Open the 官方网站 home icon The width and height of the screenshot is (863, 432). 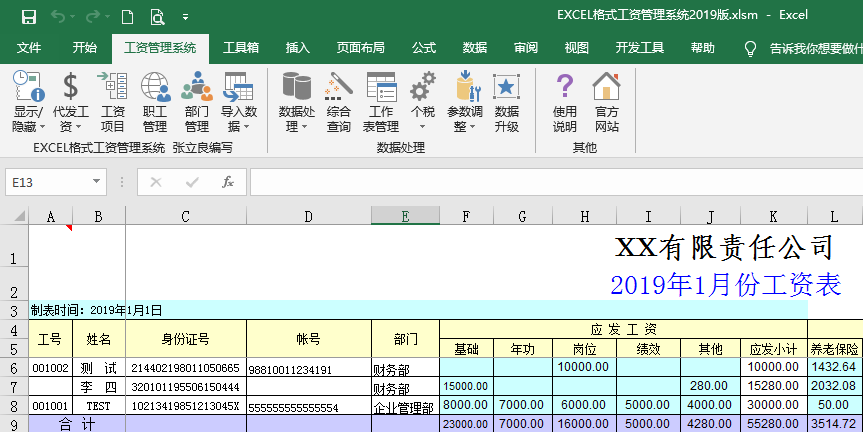click(x=607, y=102)
